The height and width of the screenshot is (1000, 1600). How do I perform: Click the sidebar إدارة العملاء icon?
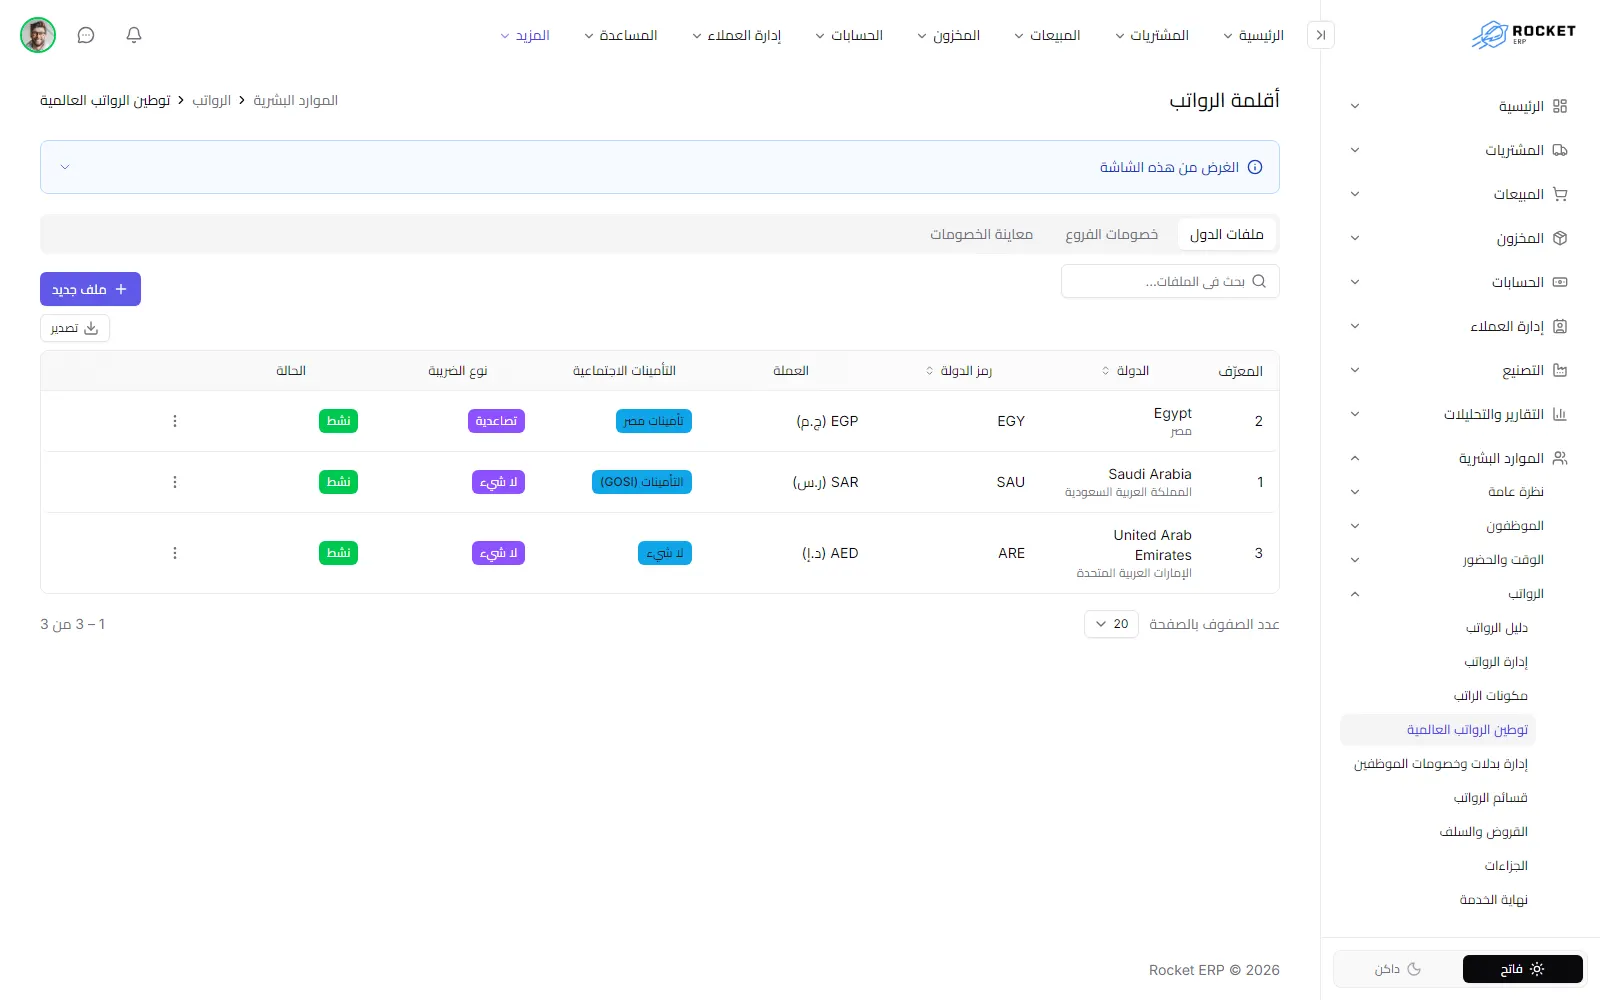pos(1560,326)
